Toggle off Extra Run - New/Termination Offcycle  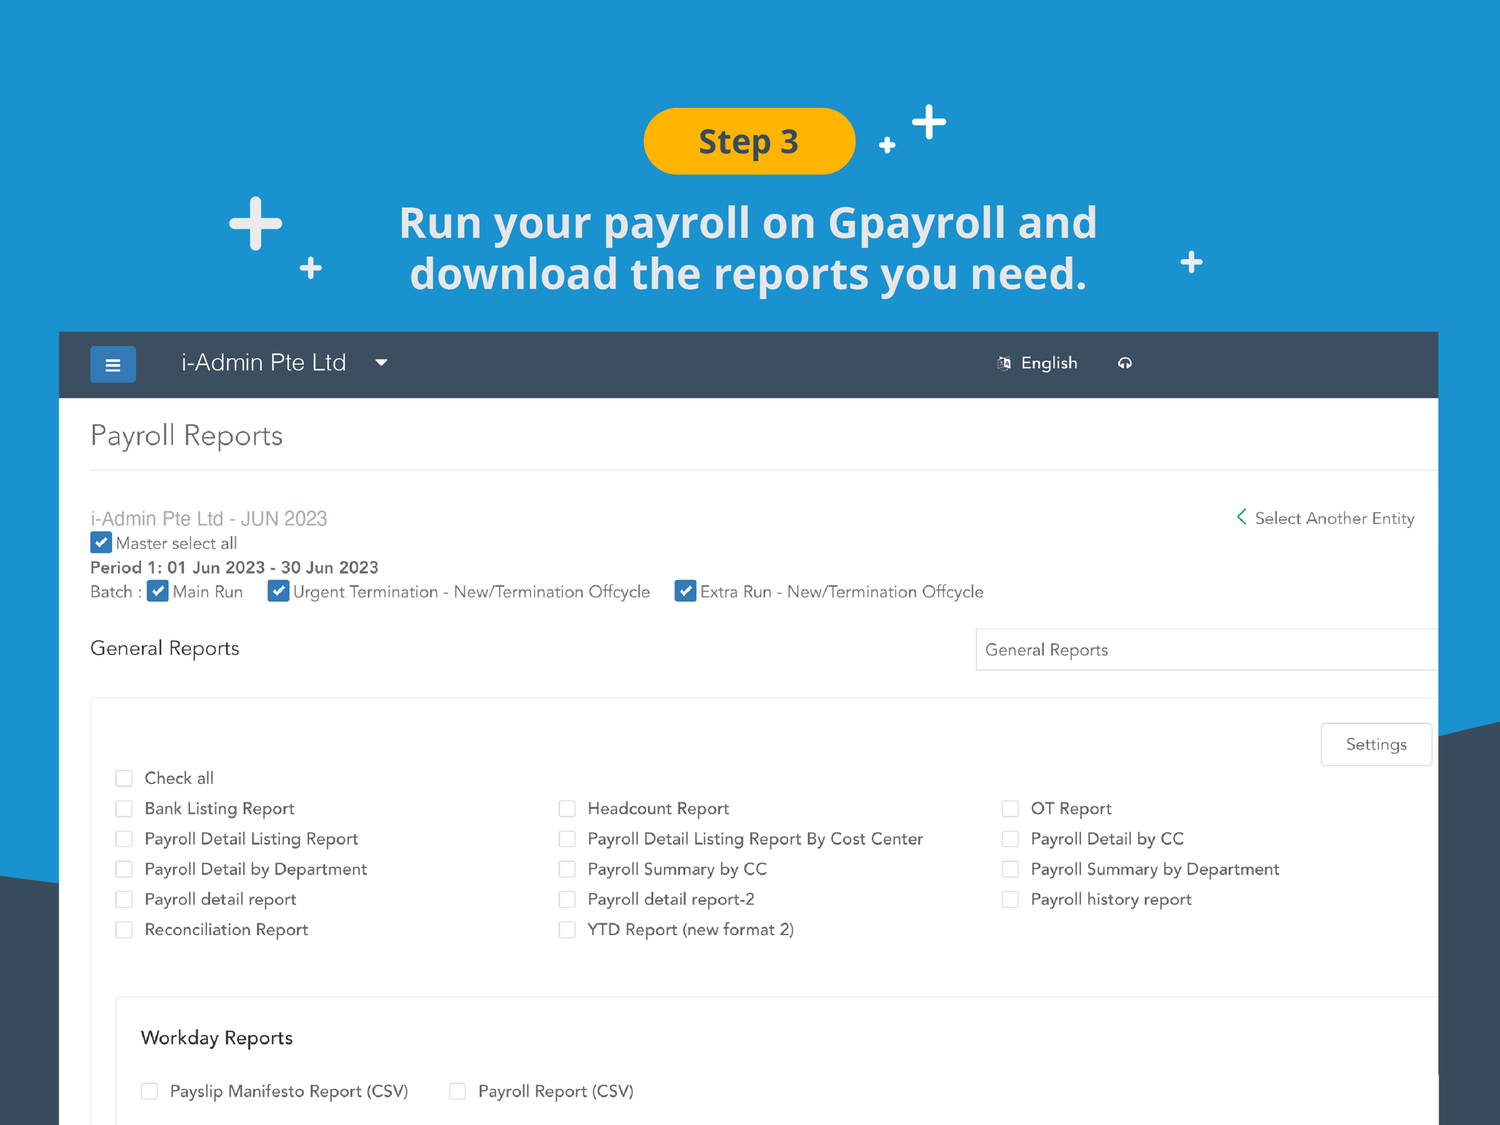click(x=686, y=591)
